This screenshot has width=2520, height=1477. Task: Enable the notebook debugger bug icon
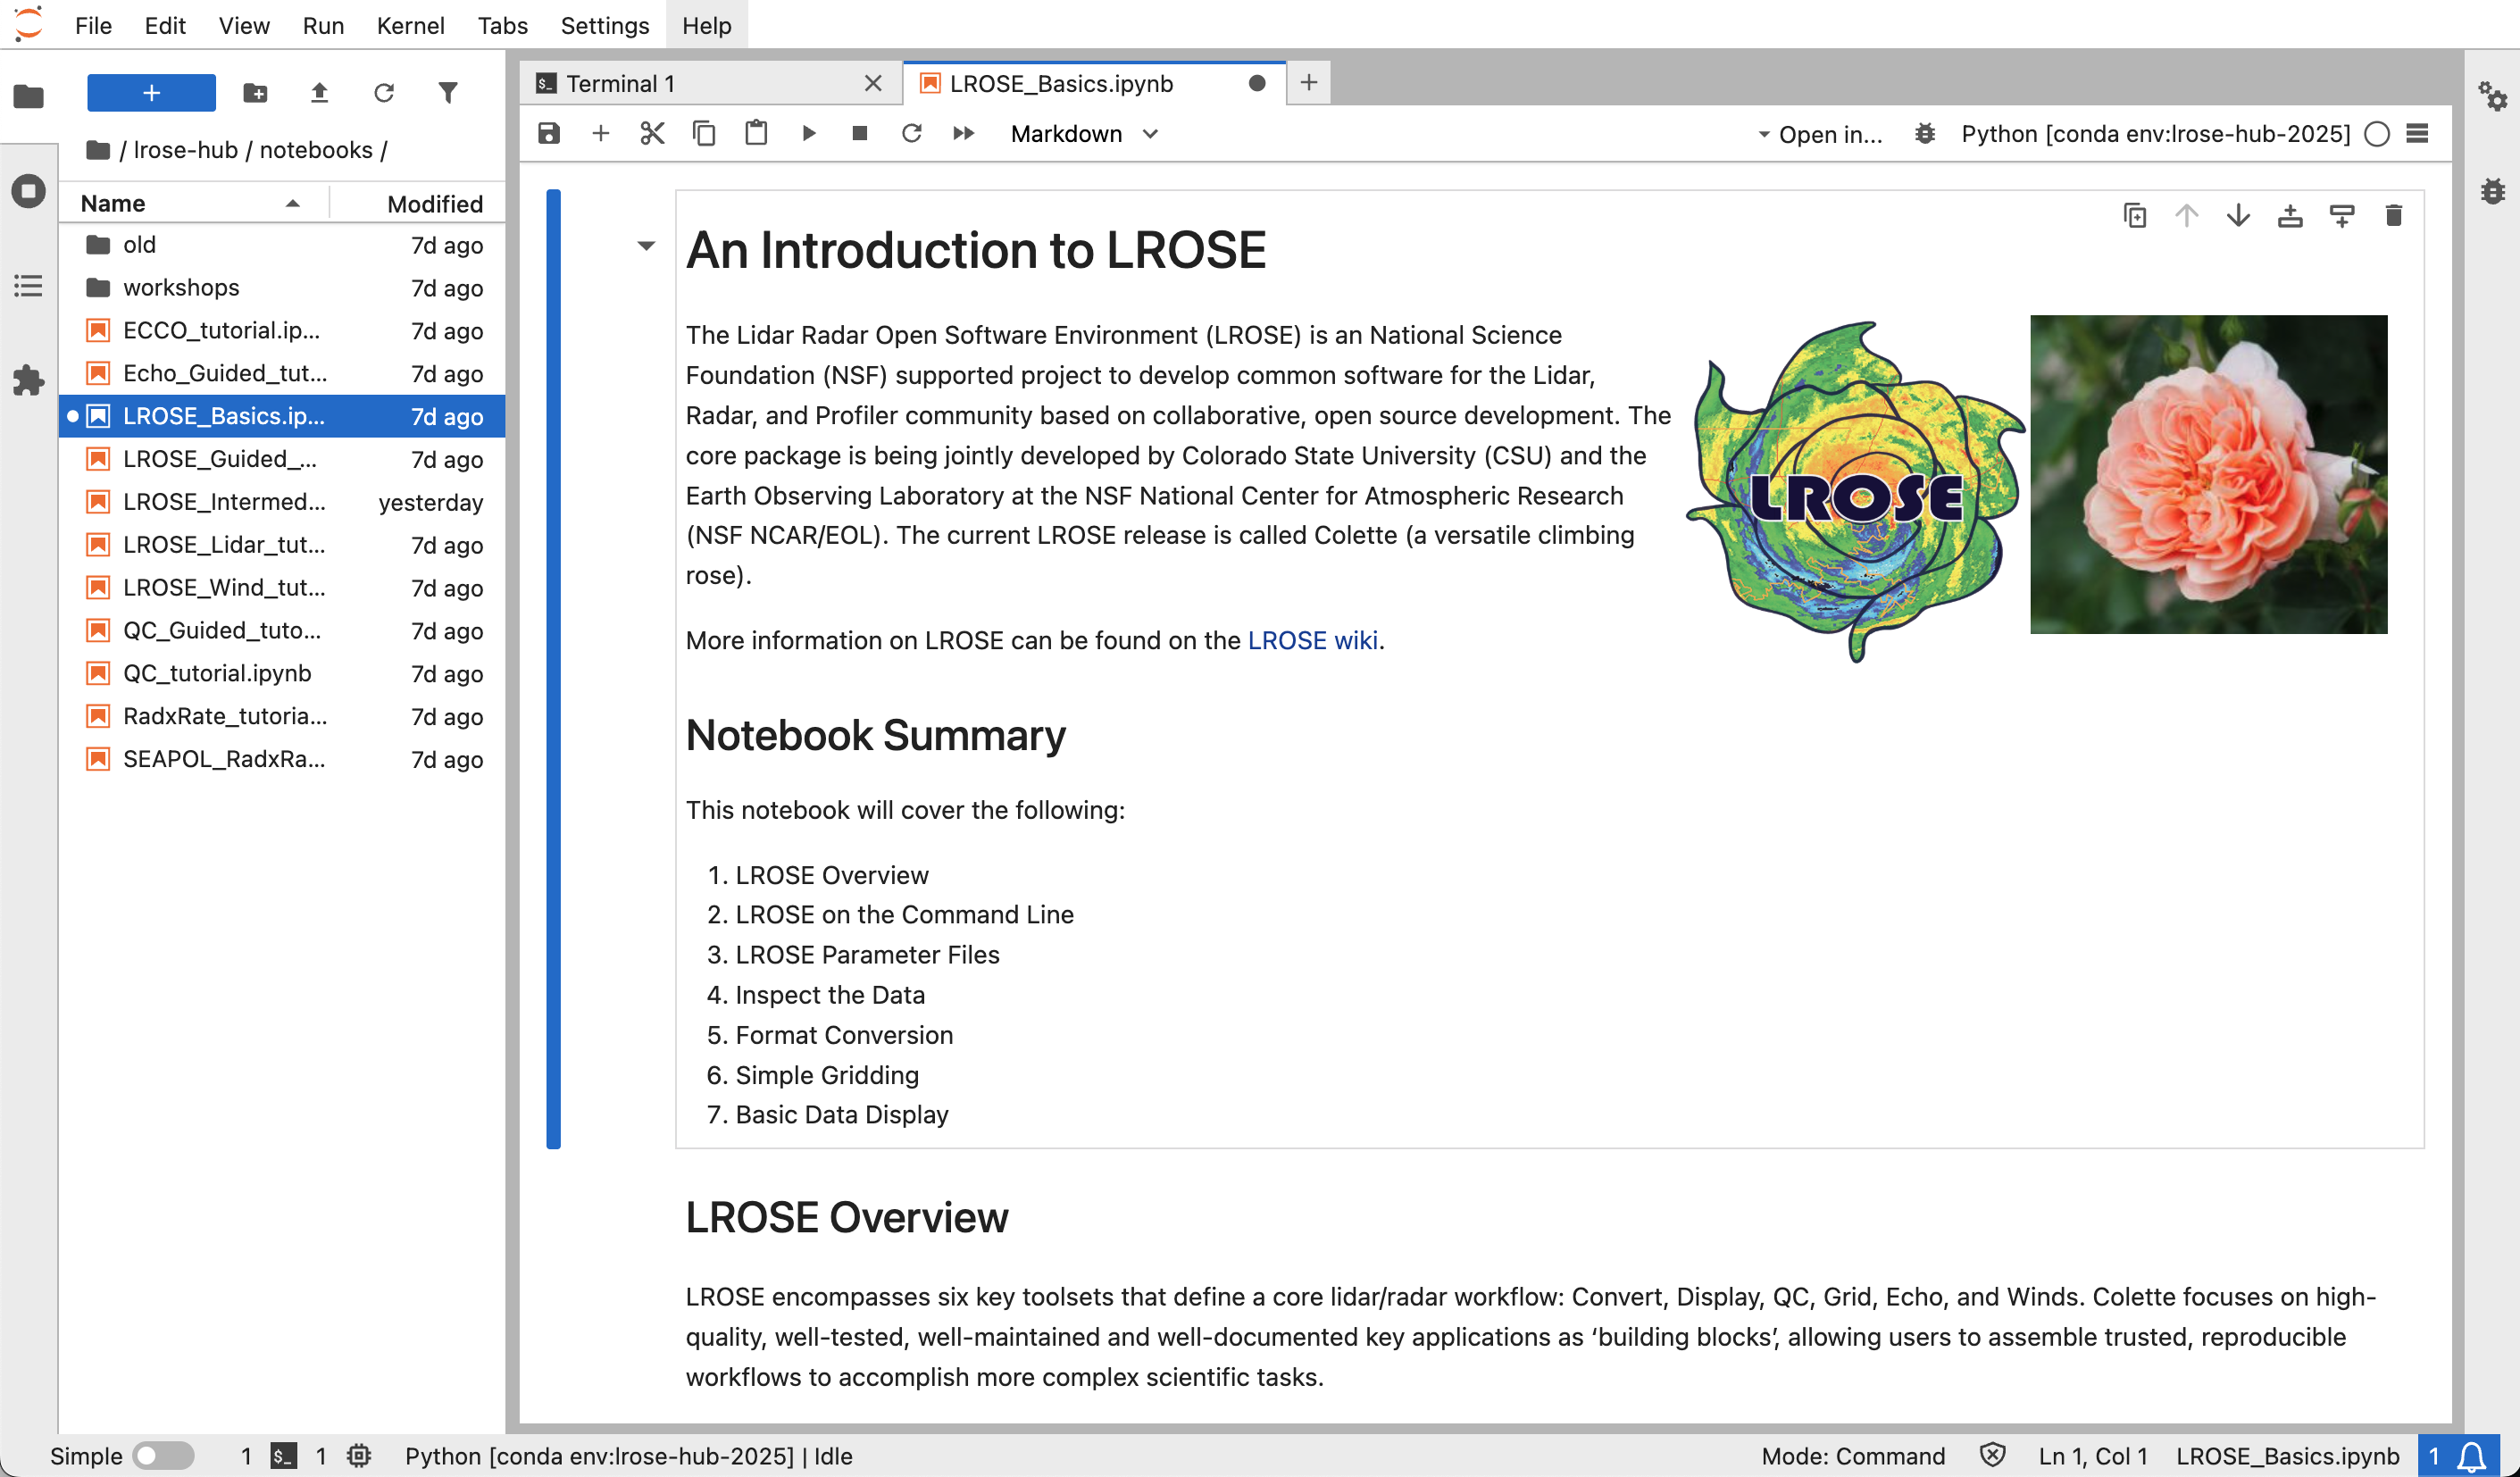click(1925, 134)
